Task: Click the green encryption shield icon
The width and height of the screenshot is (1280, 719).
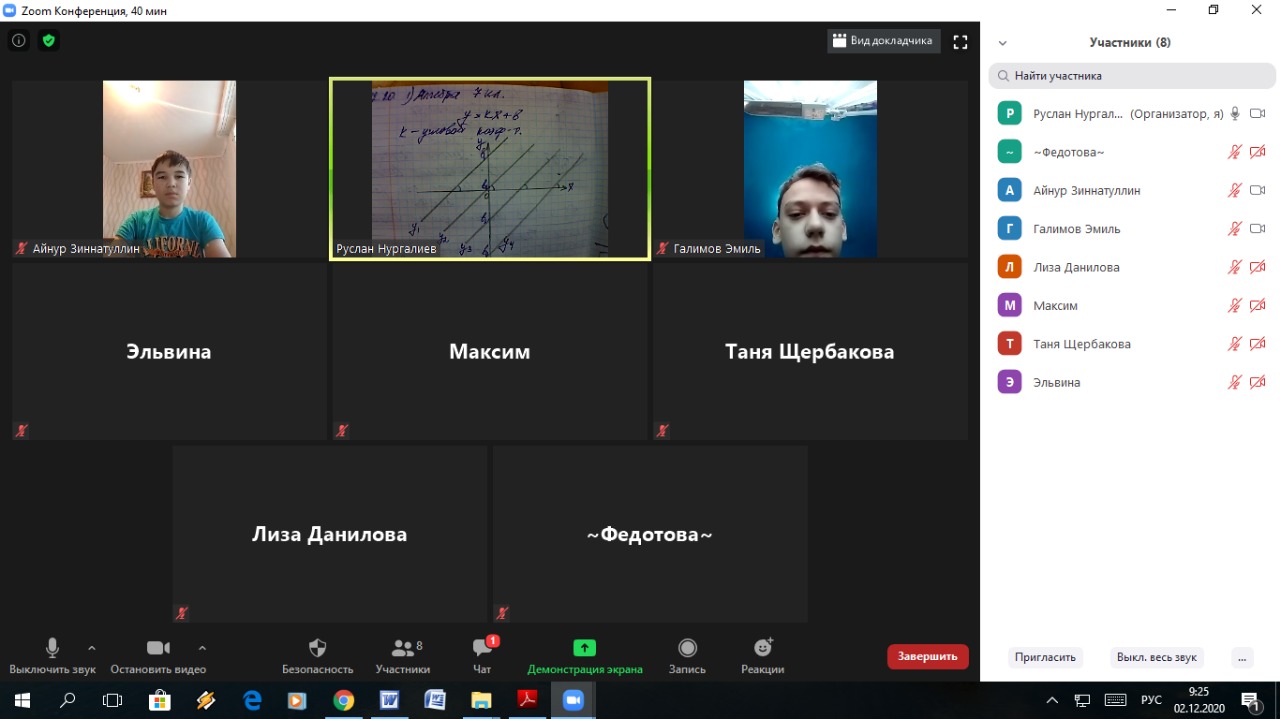Action: point(48,41)
